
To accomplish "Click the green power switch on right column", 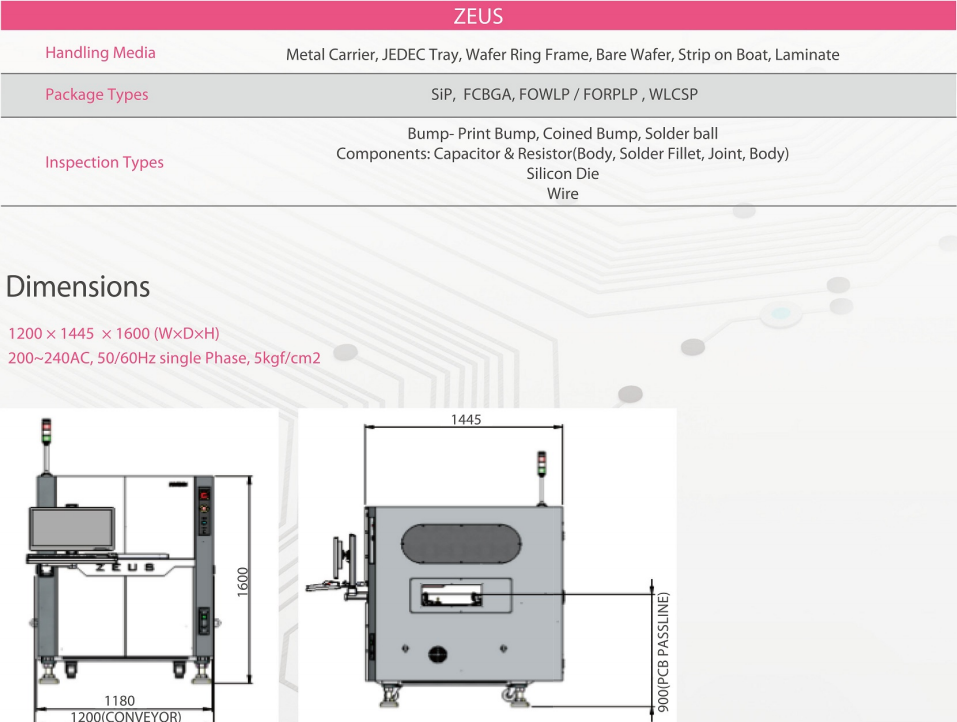I will click(x=205, y=620).
